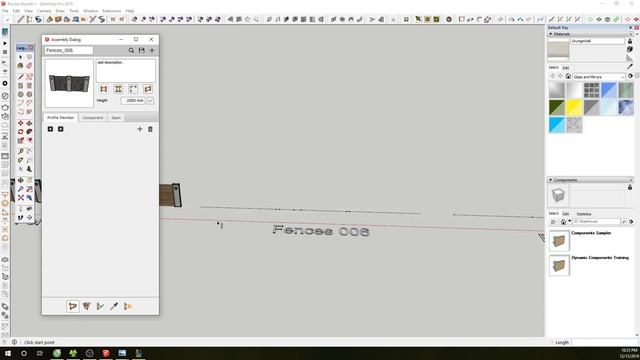This screenshot has height=360, width=640.
Task: Click the eyedropper icon in Assembly Dialog footer
Action: tap(114, 306)
